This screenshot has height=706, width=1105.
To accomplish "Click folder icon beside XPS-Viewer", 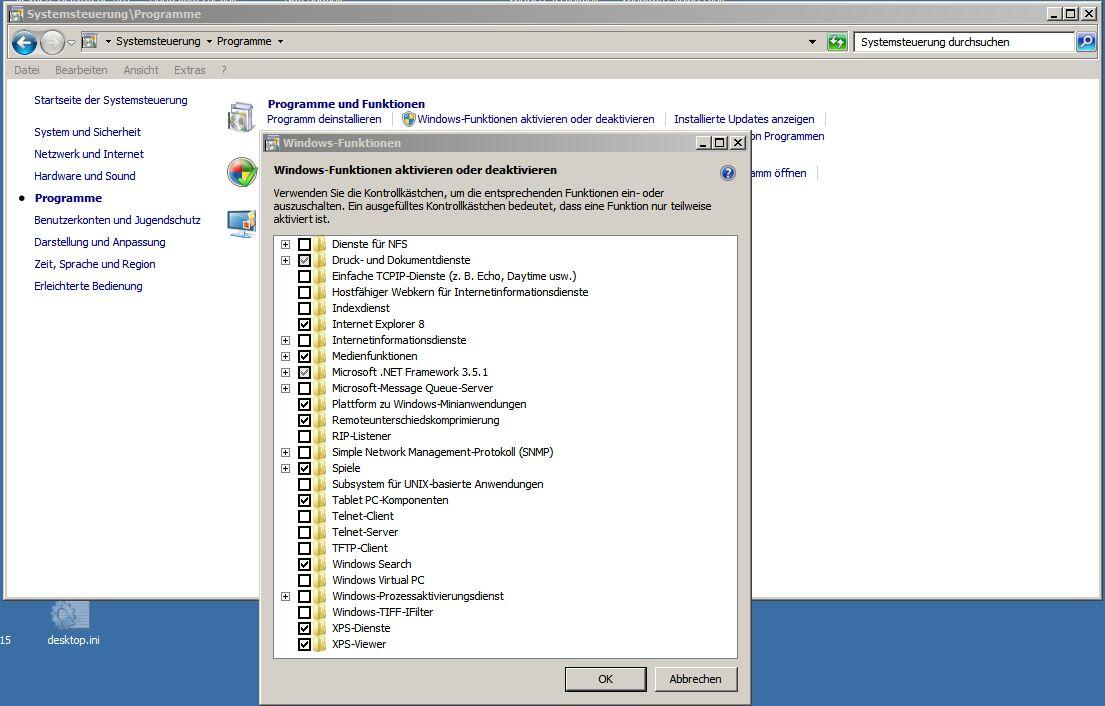I will 321,645.
